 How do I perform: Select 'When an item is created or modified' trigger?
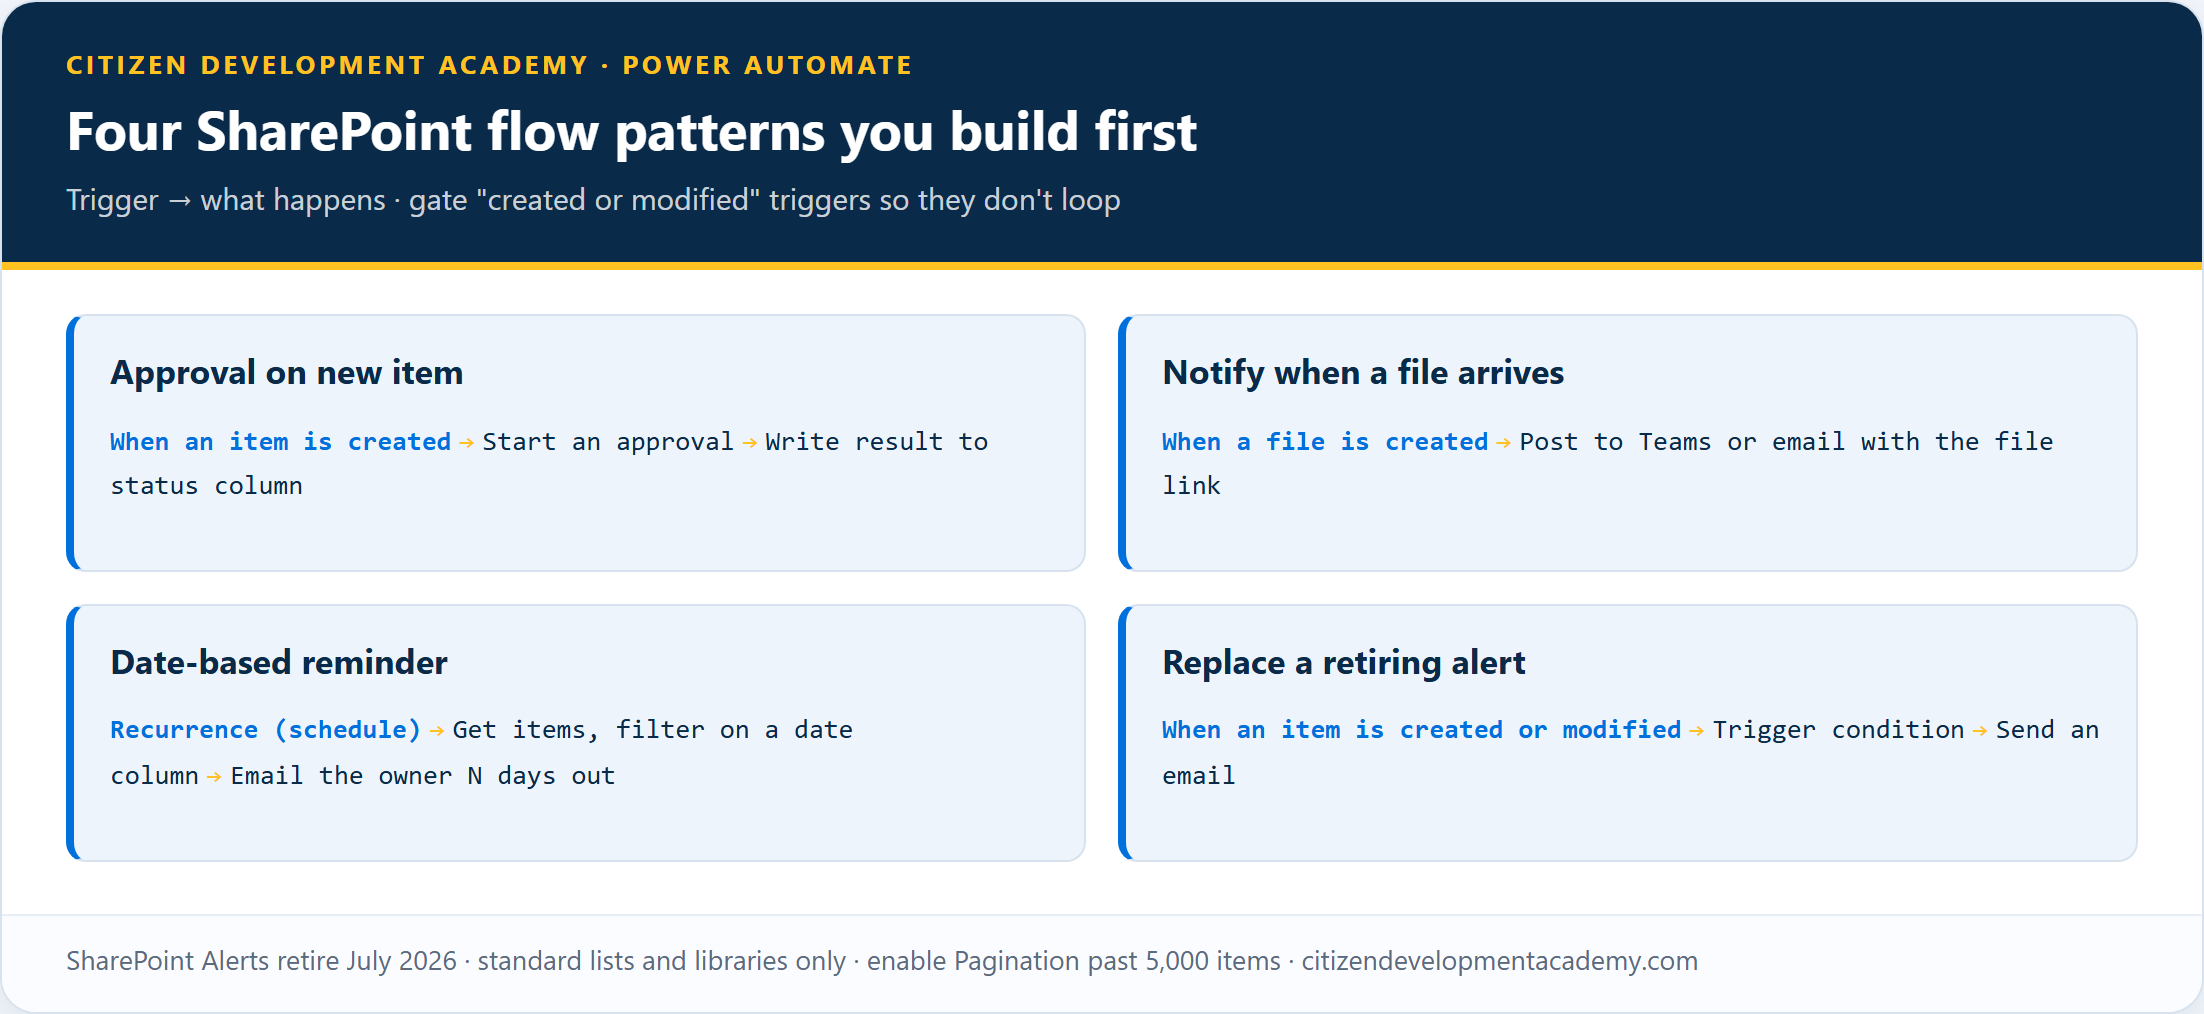click(x=1422, y=730)
